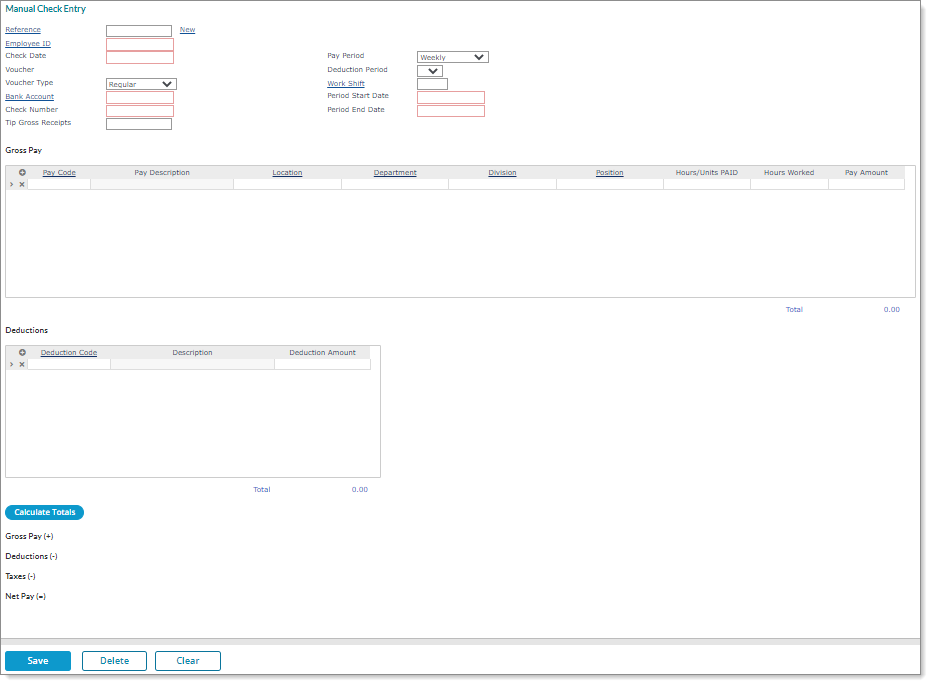The image size is (931, 685).
Task: Click inside the Period Start Date field
Action: pyautogui.click(x=451, y=96)
